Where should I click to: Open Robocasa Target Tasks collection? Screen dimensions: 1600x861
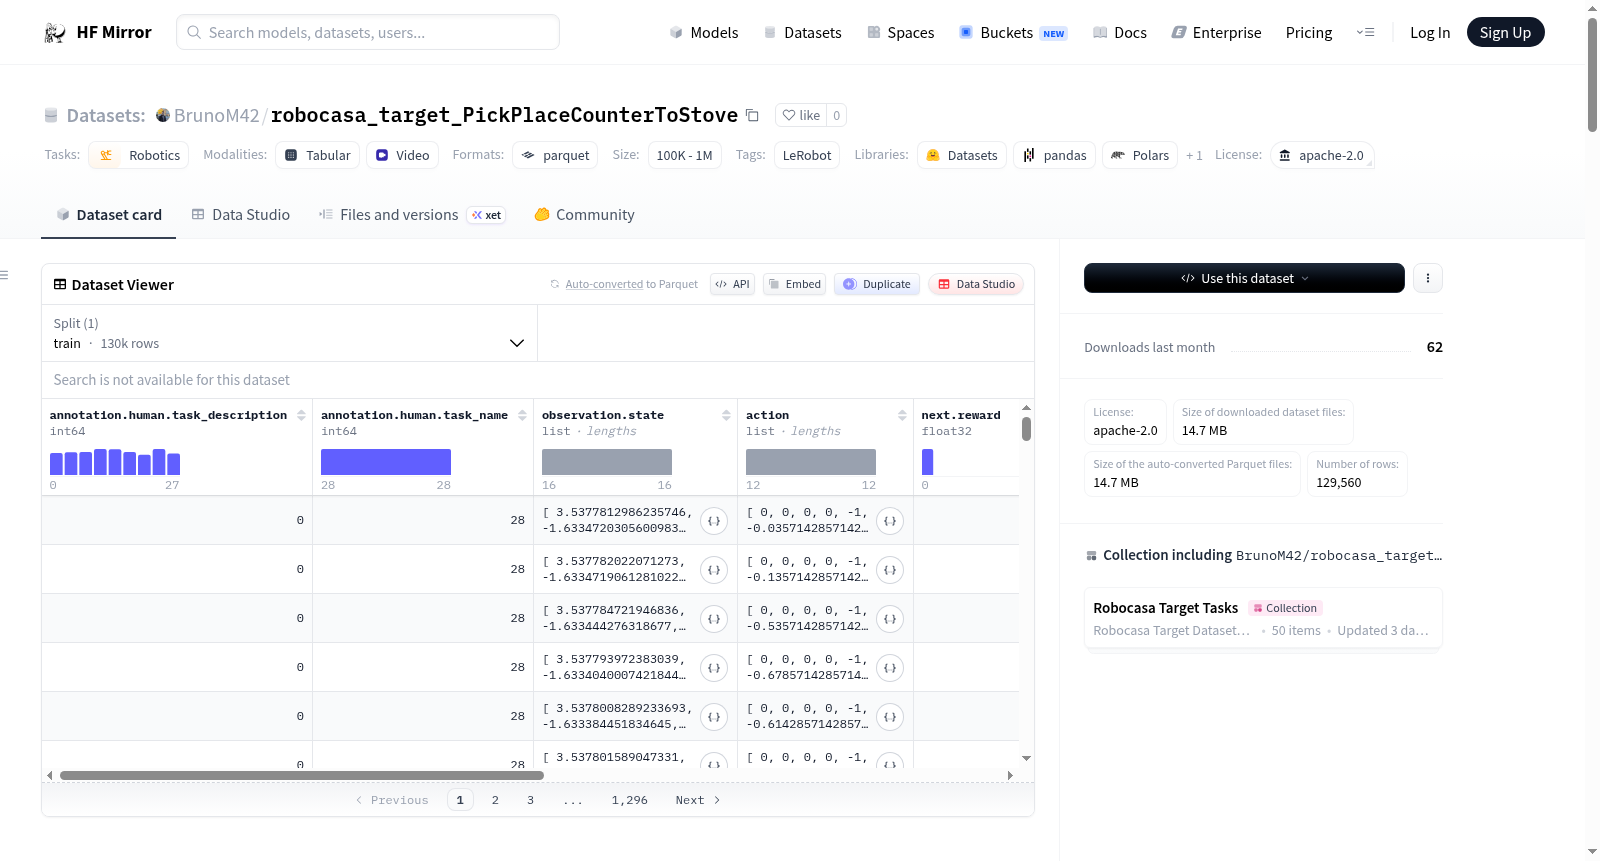point(1263,618)
